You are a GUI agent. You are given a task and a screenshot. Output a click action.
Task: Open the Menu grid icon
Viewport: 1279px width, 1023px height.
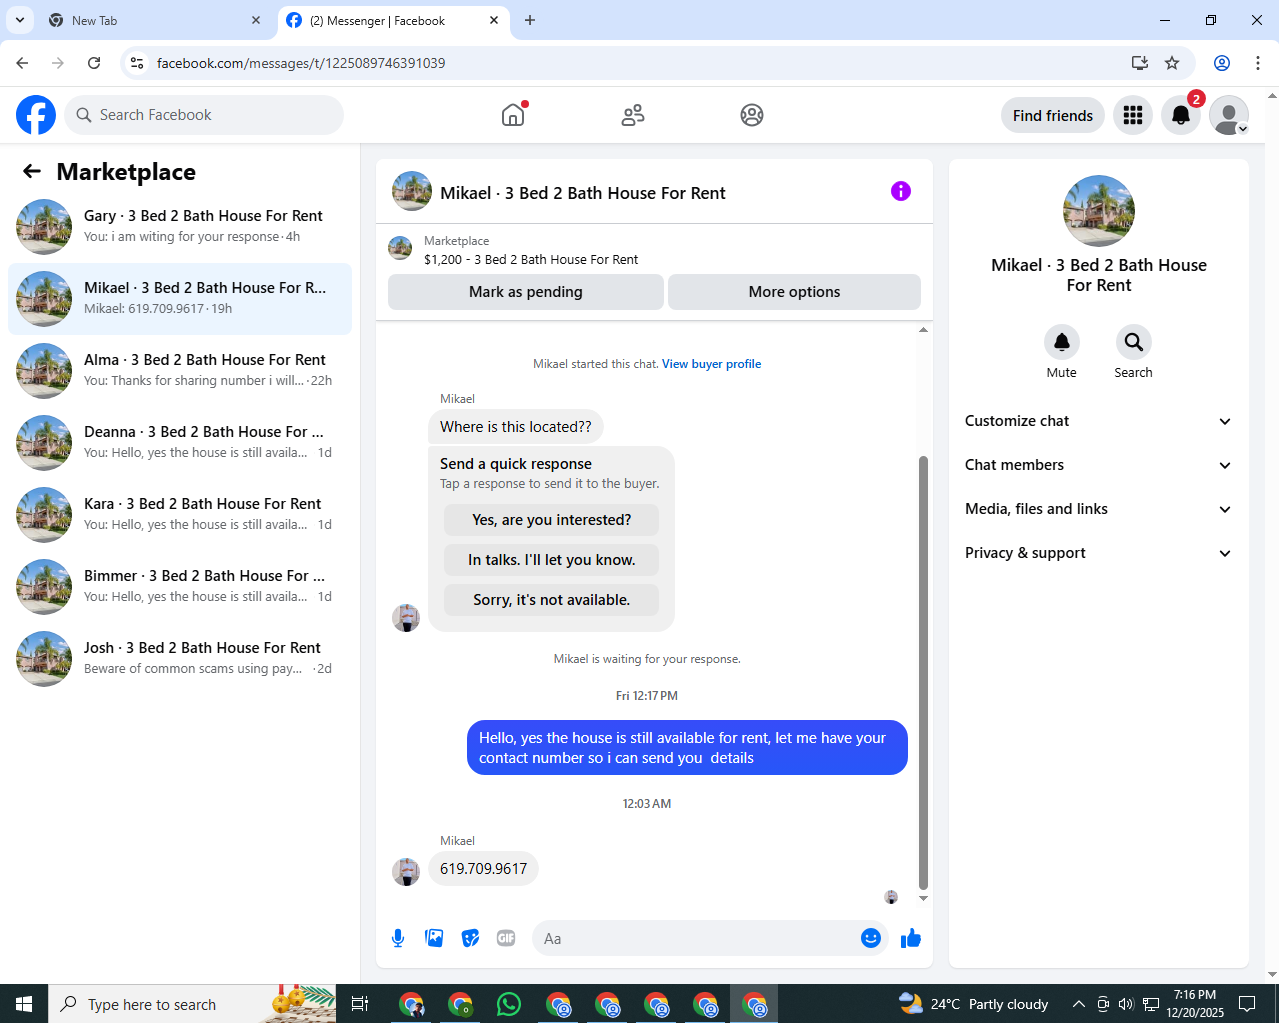1133,115
